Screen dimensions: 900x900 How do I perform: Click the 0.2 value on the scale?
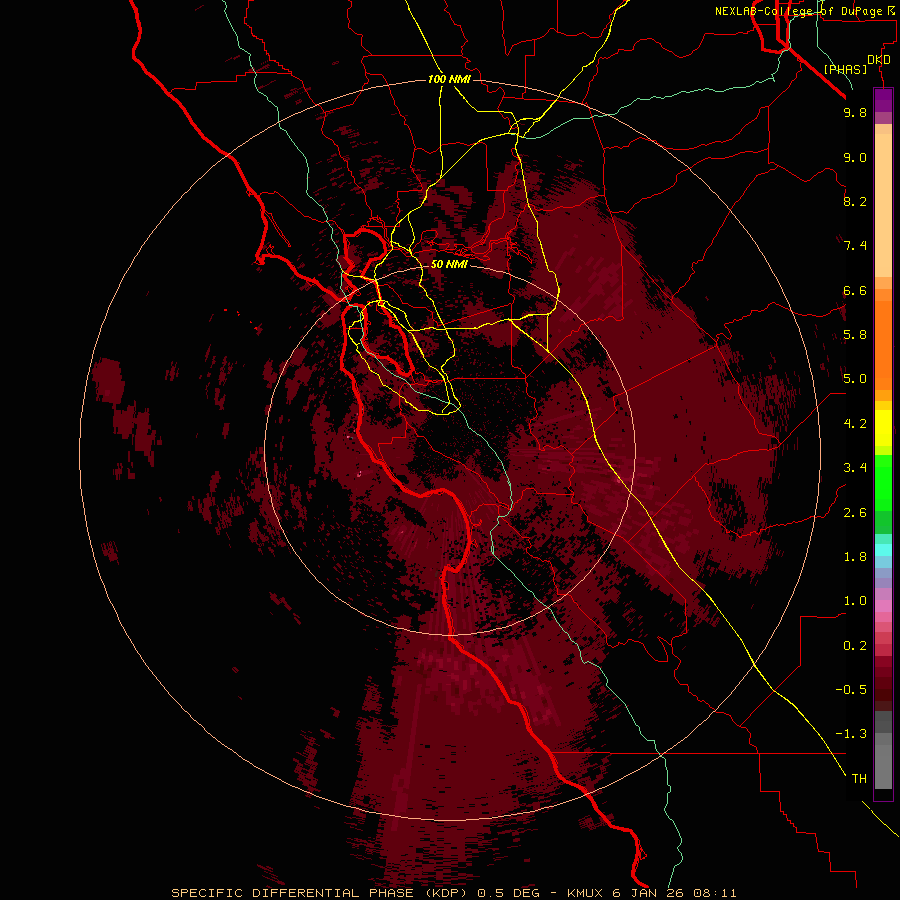tap(855, 646)
